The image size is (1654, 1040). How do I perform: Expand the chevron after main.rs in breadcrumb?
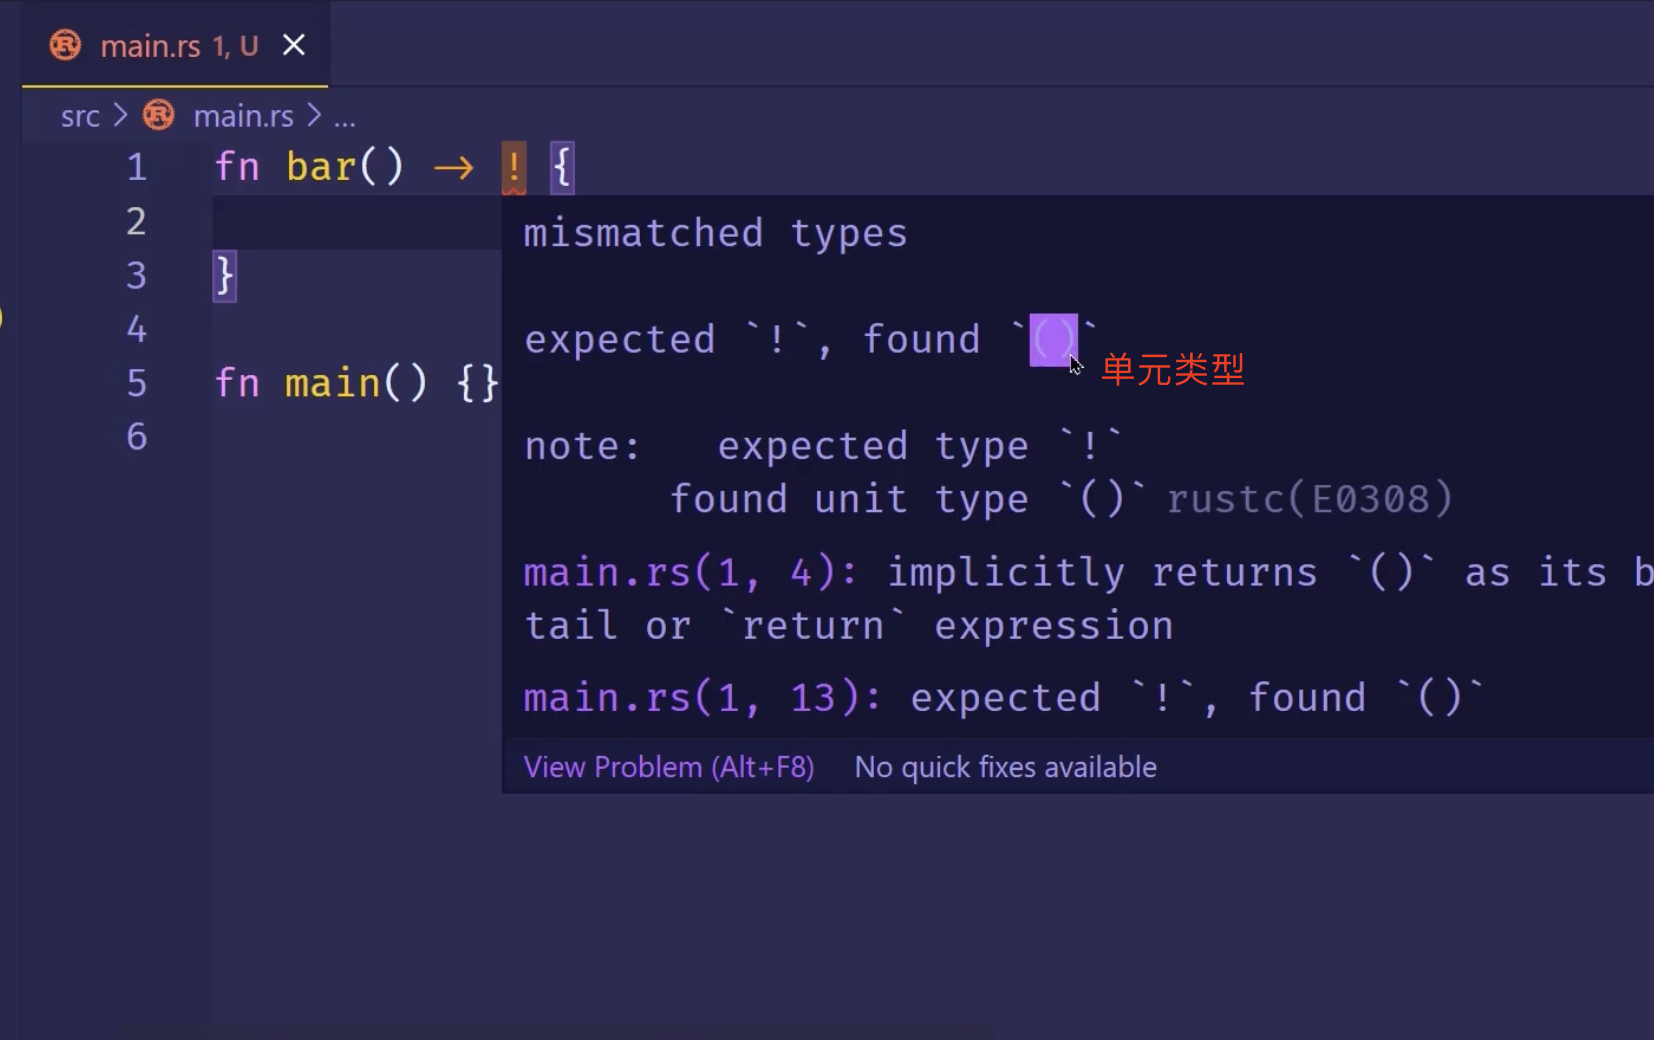pyautogui.click(x=314, y=116)
